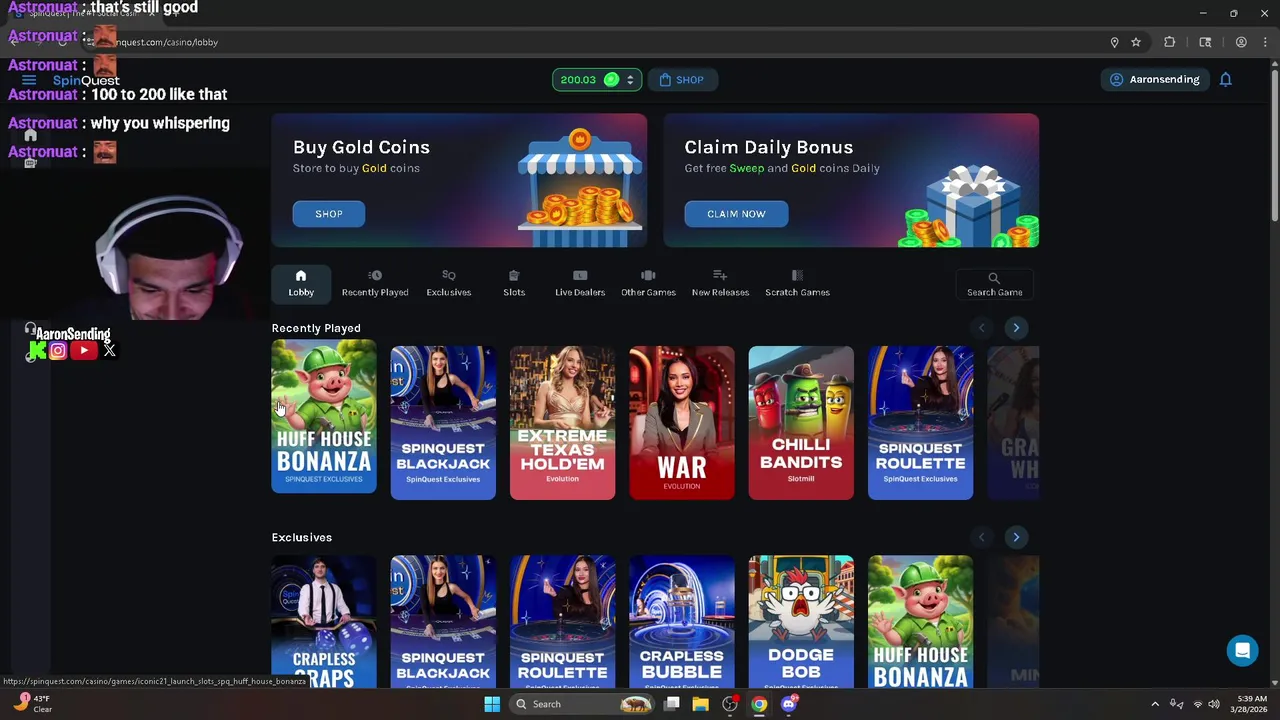Open notifications bell
Viewport: 1280px width, 720px height.
(1226, 80)
